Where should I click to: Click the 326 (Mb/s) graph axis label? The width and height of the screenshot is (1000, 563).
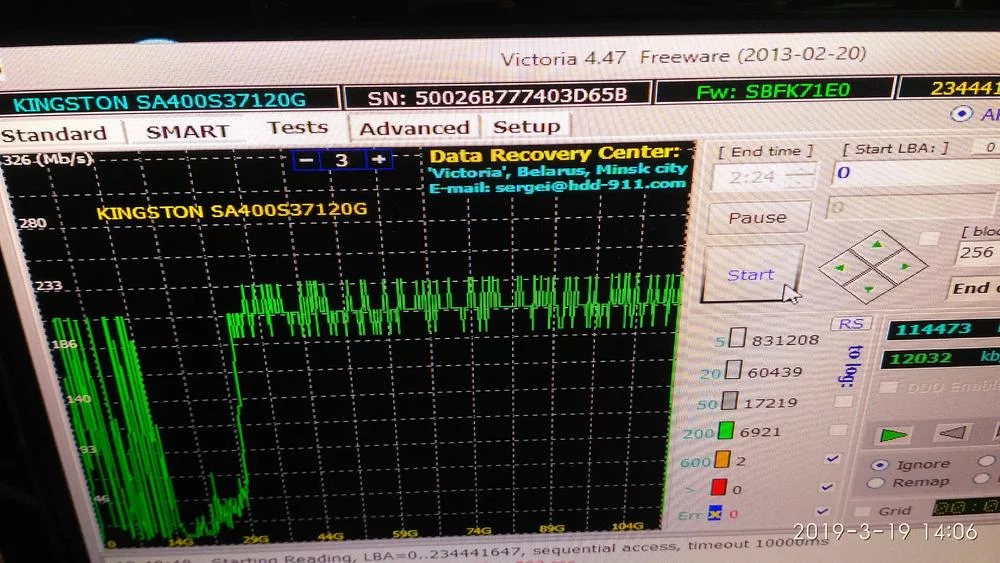coord(47,159)
